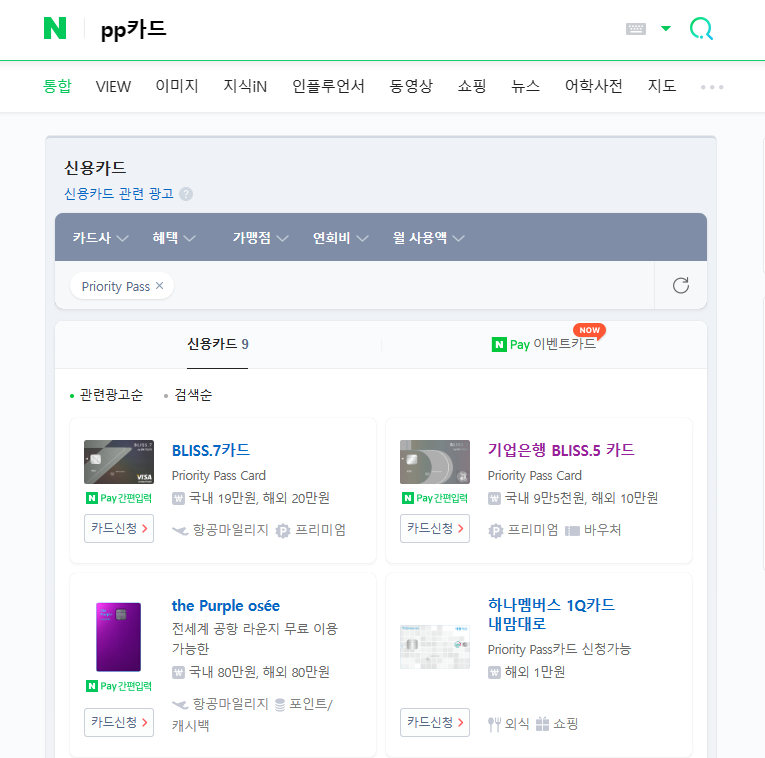Click 항공마일리지 airplane icon on BLISS.7 card

pyautogui.click(x=180, y=530)
